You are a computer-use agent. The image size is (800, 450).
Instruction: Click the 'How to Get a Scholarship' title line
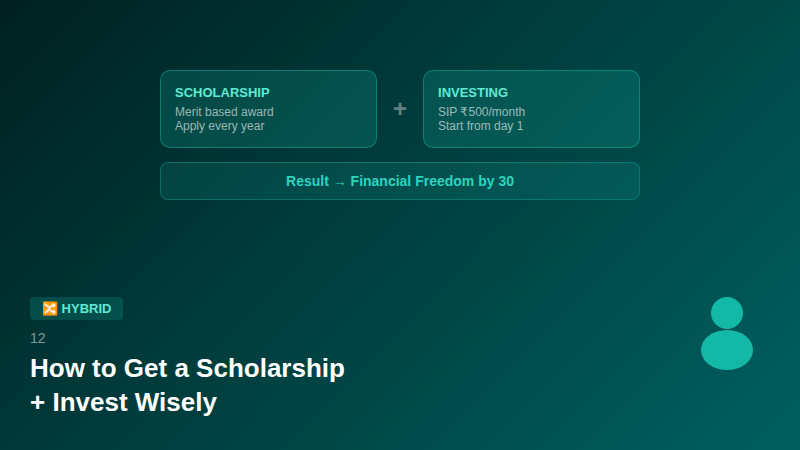pyautogui.click(x=187, y=368)
